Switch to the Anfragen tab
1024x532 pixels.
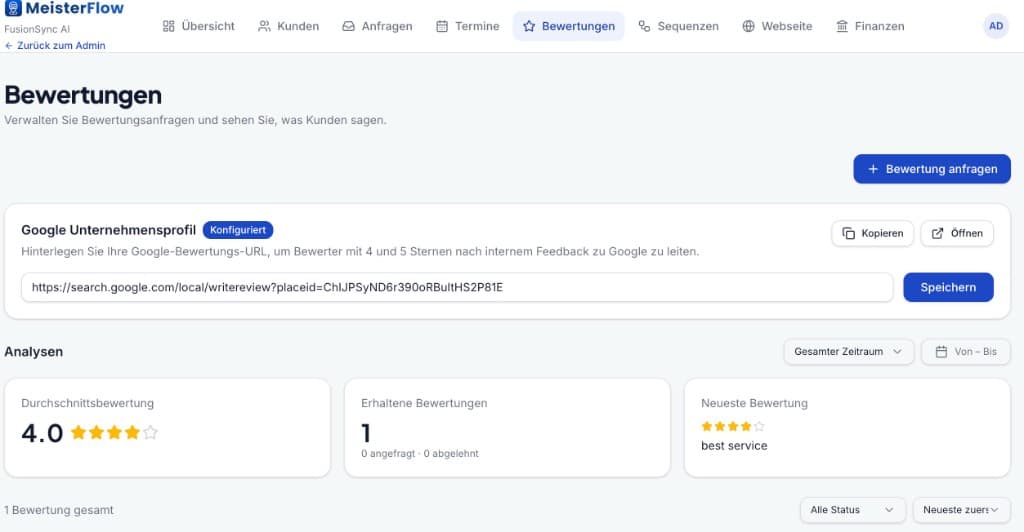click(377, 26)
